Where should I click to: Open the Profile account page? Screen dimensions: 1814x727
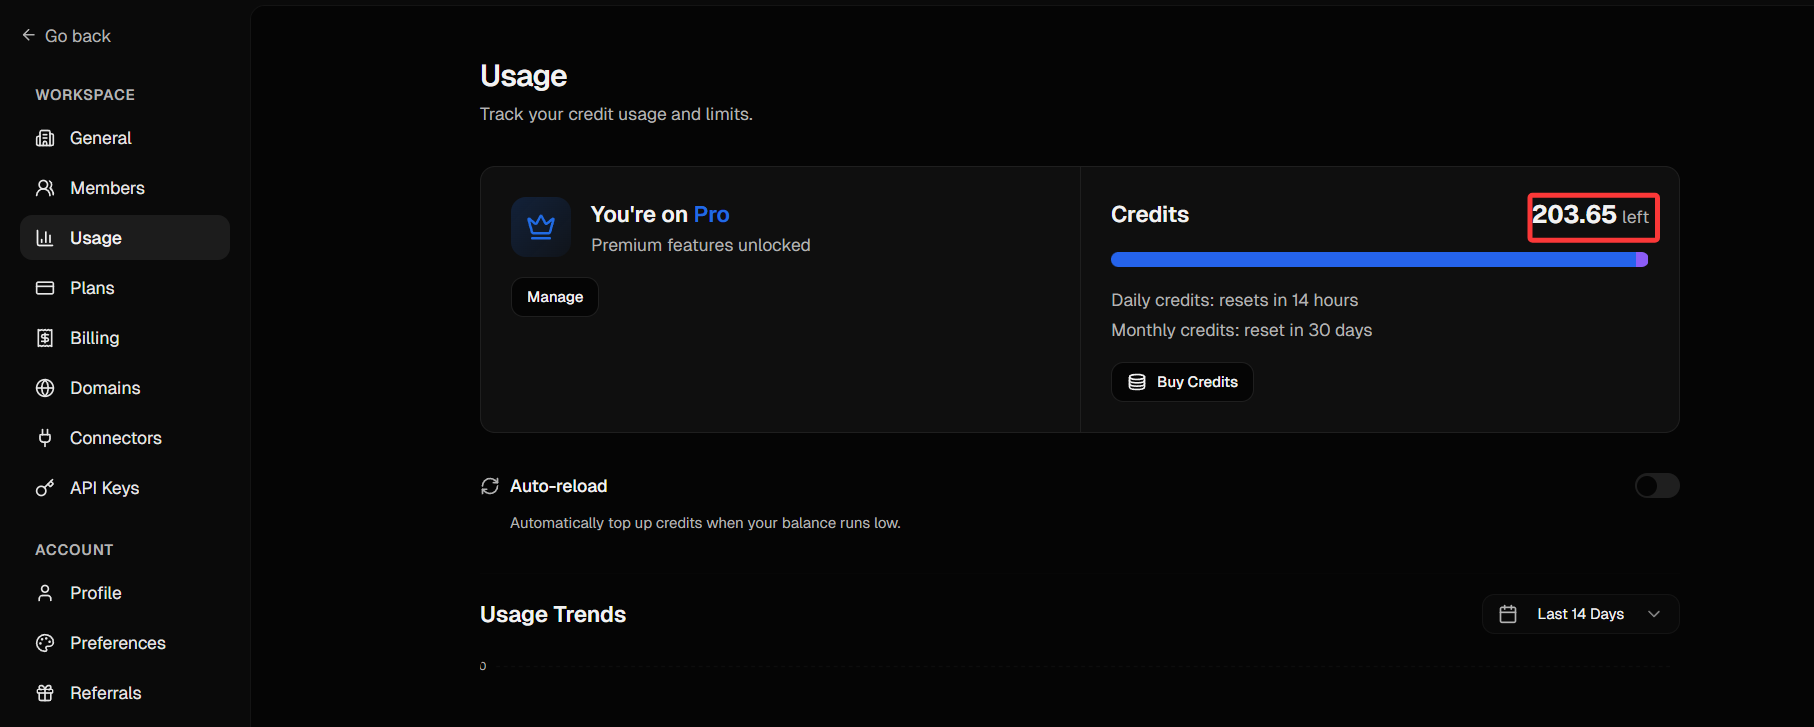click(x=125, y=593)
